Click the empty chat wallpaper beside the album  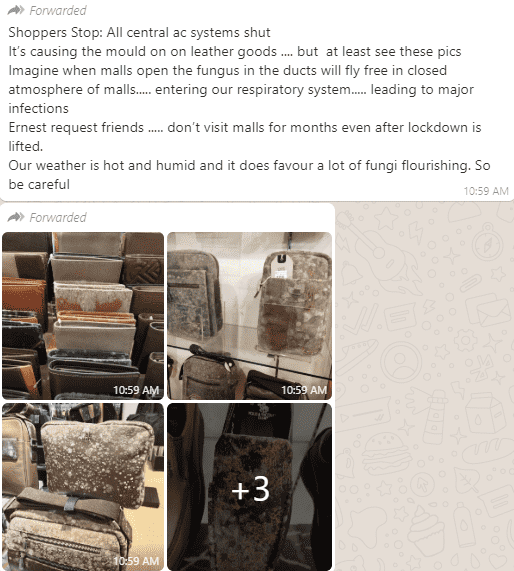424,387
